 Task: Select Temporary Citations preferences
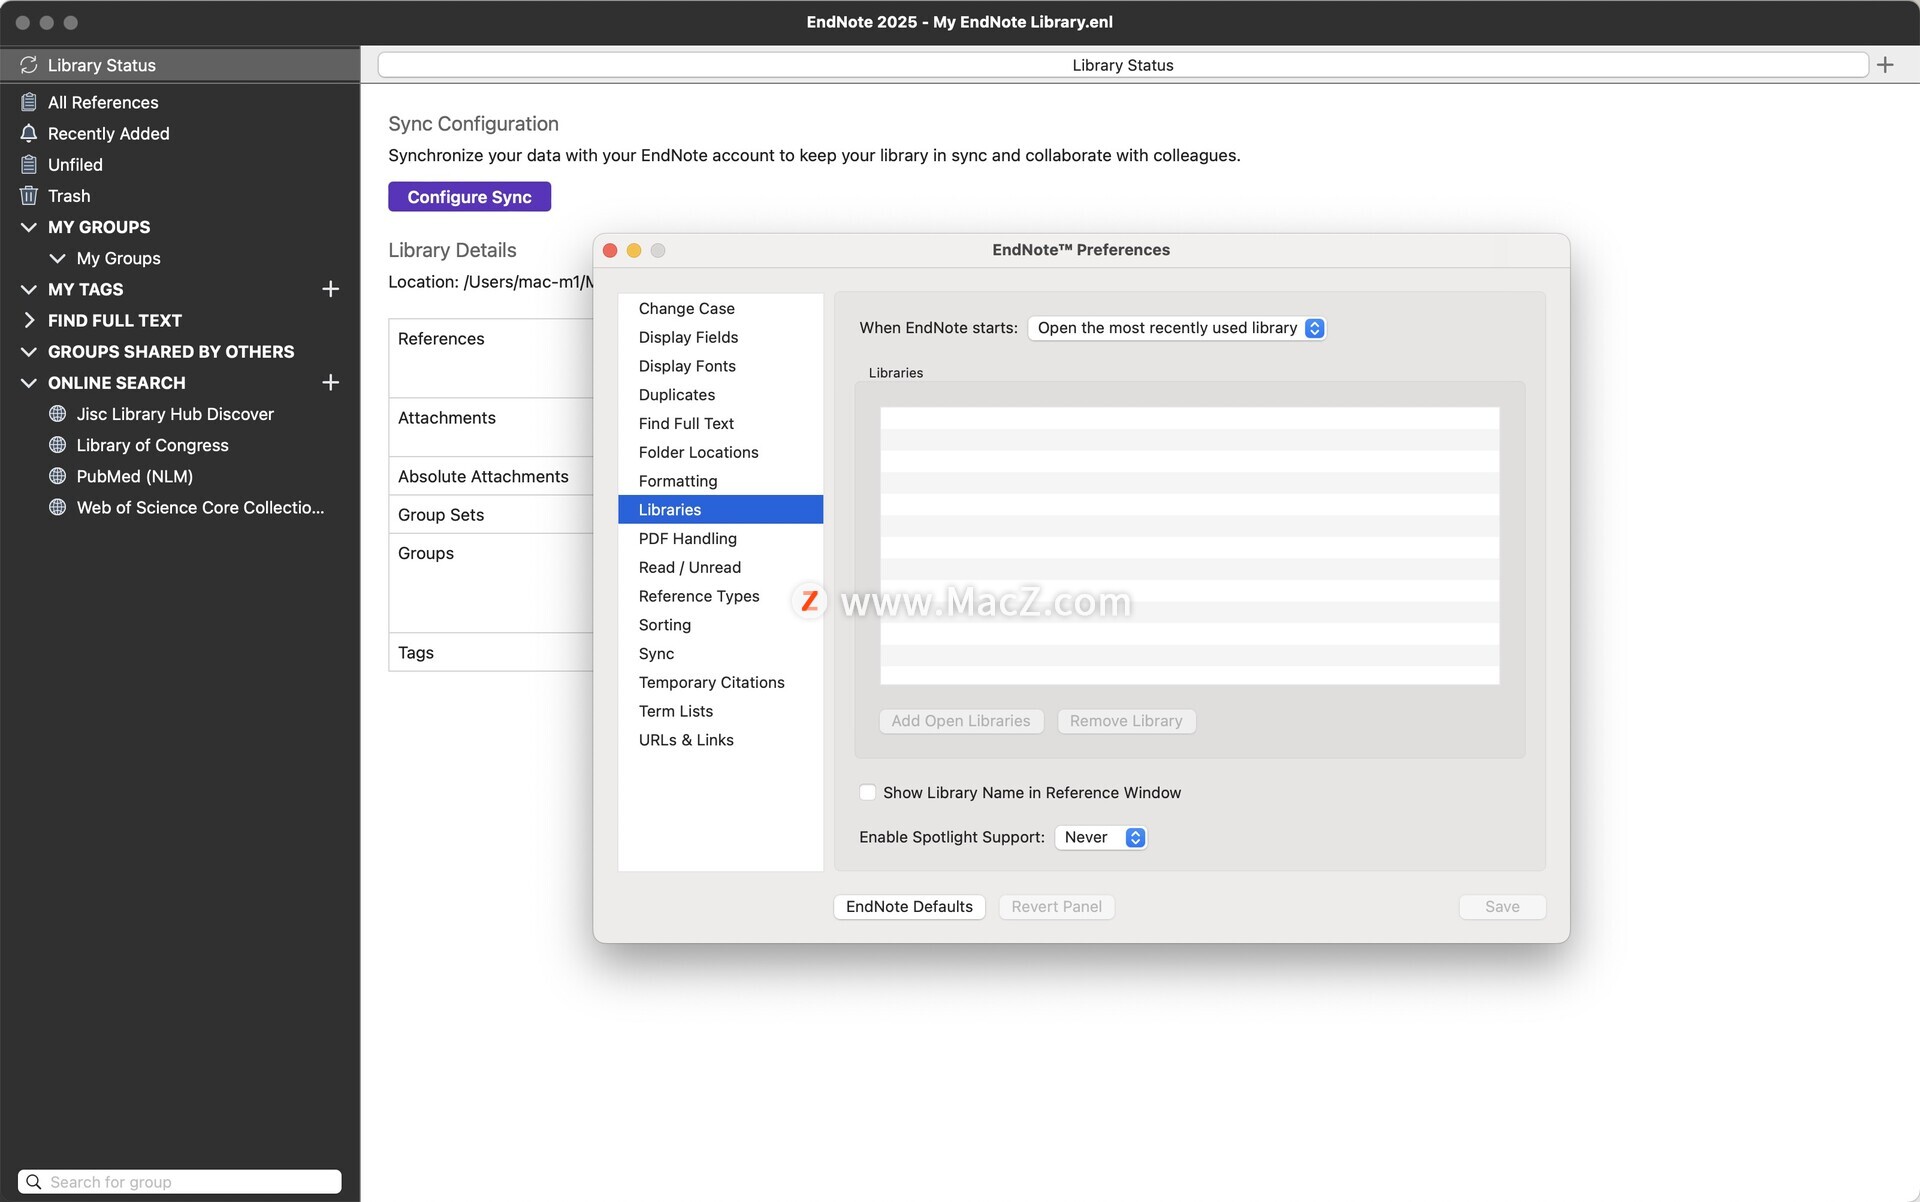(x=720, y=682)
